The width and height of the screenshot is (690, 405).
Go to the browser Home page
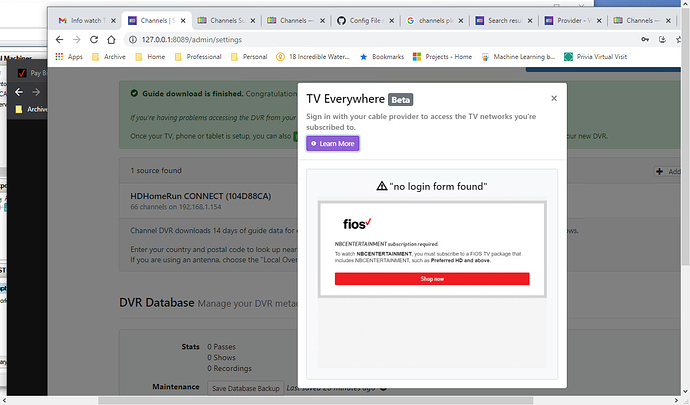tap(111, 40)
